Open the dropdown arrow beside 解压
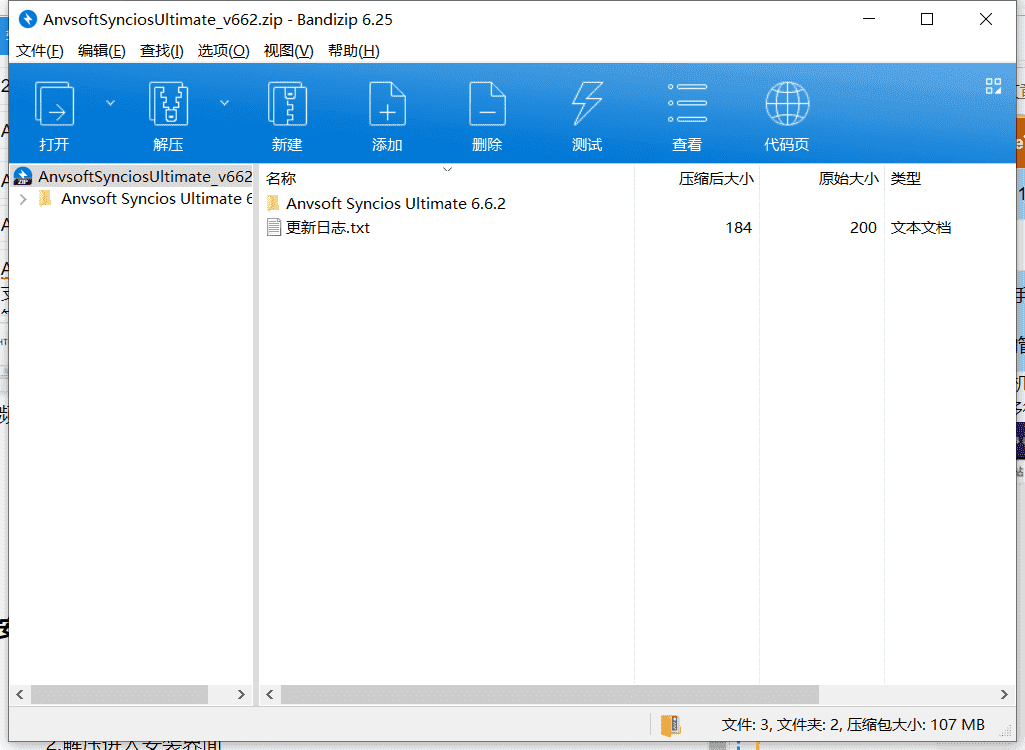 pyautogui.click(x=224, y=103)
